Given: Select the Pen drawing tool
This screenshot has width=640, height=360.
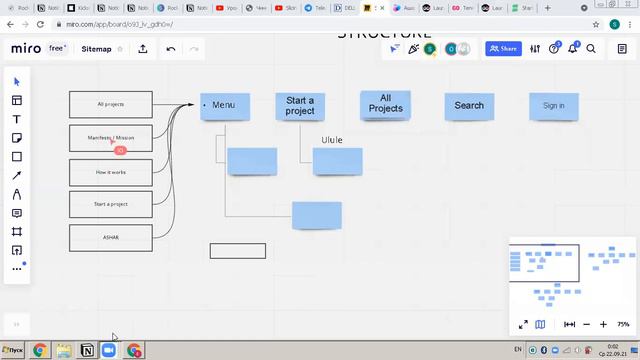Looking at the screenshot, I should point(17,194).
